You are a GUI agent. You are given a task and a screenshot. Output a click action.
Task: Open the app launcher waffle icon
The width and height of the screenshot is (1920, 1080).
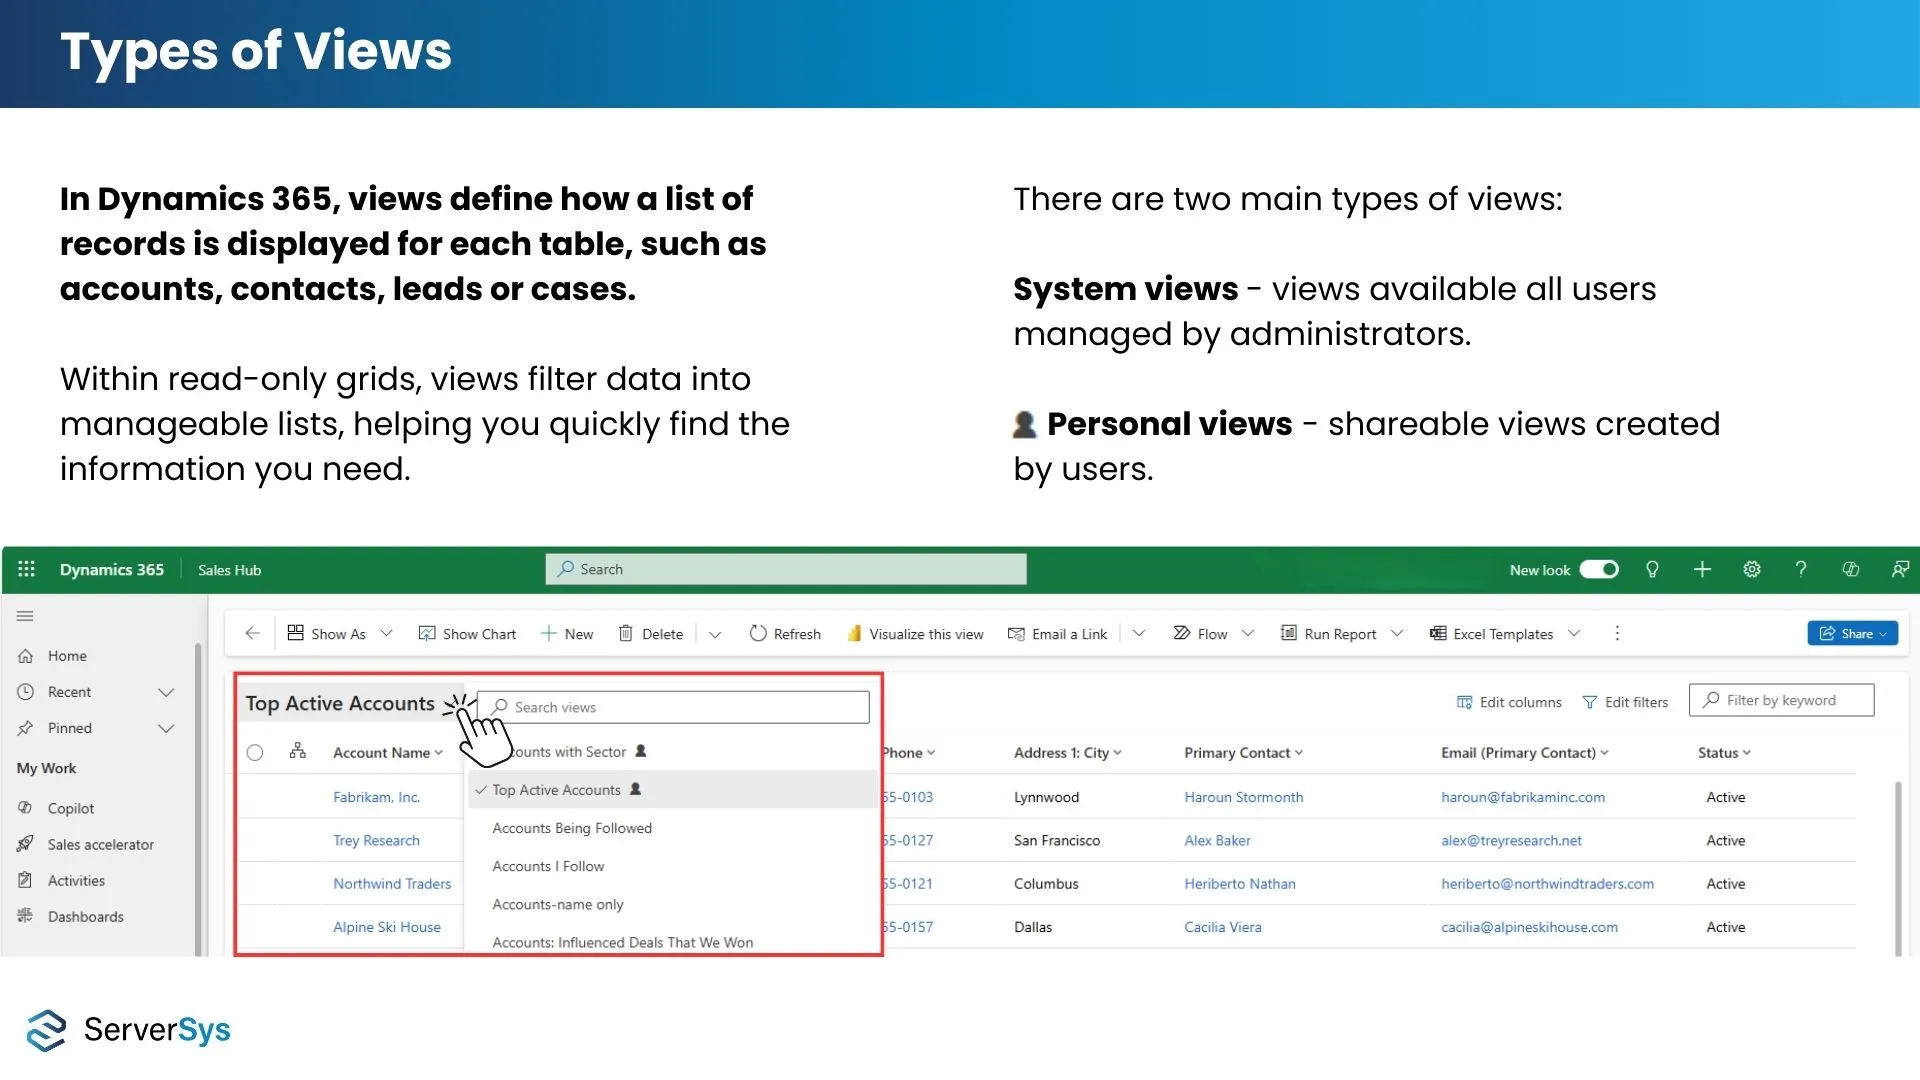[26, 569]
